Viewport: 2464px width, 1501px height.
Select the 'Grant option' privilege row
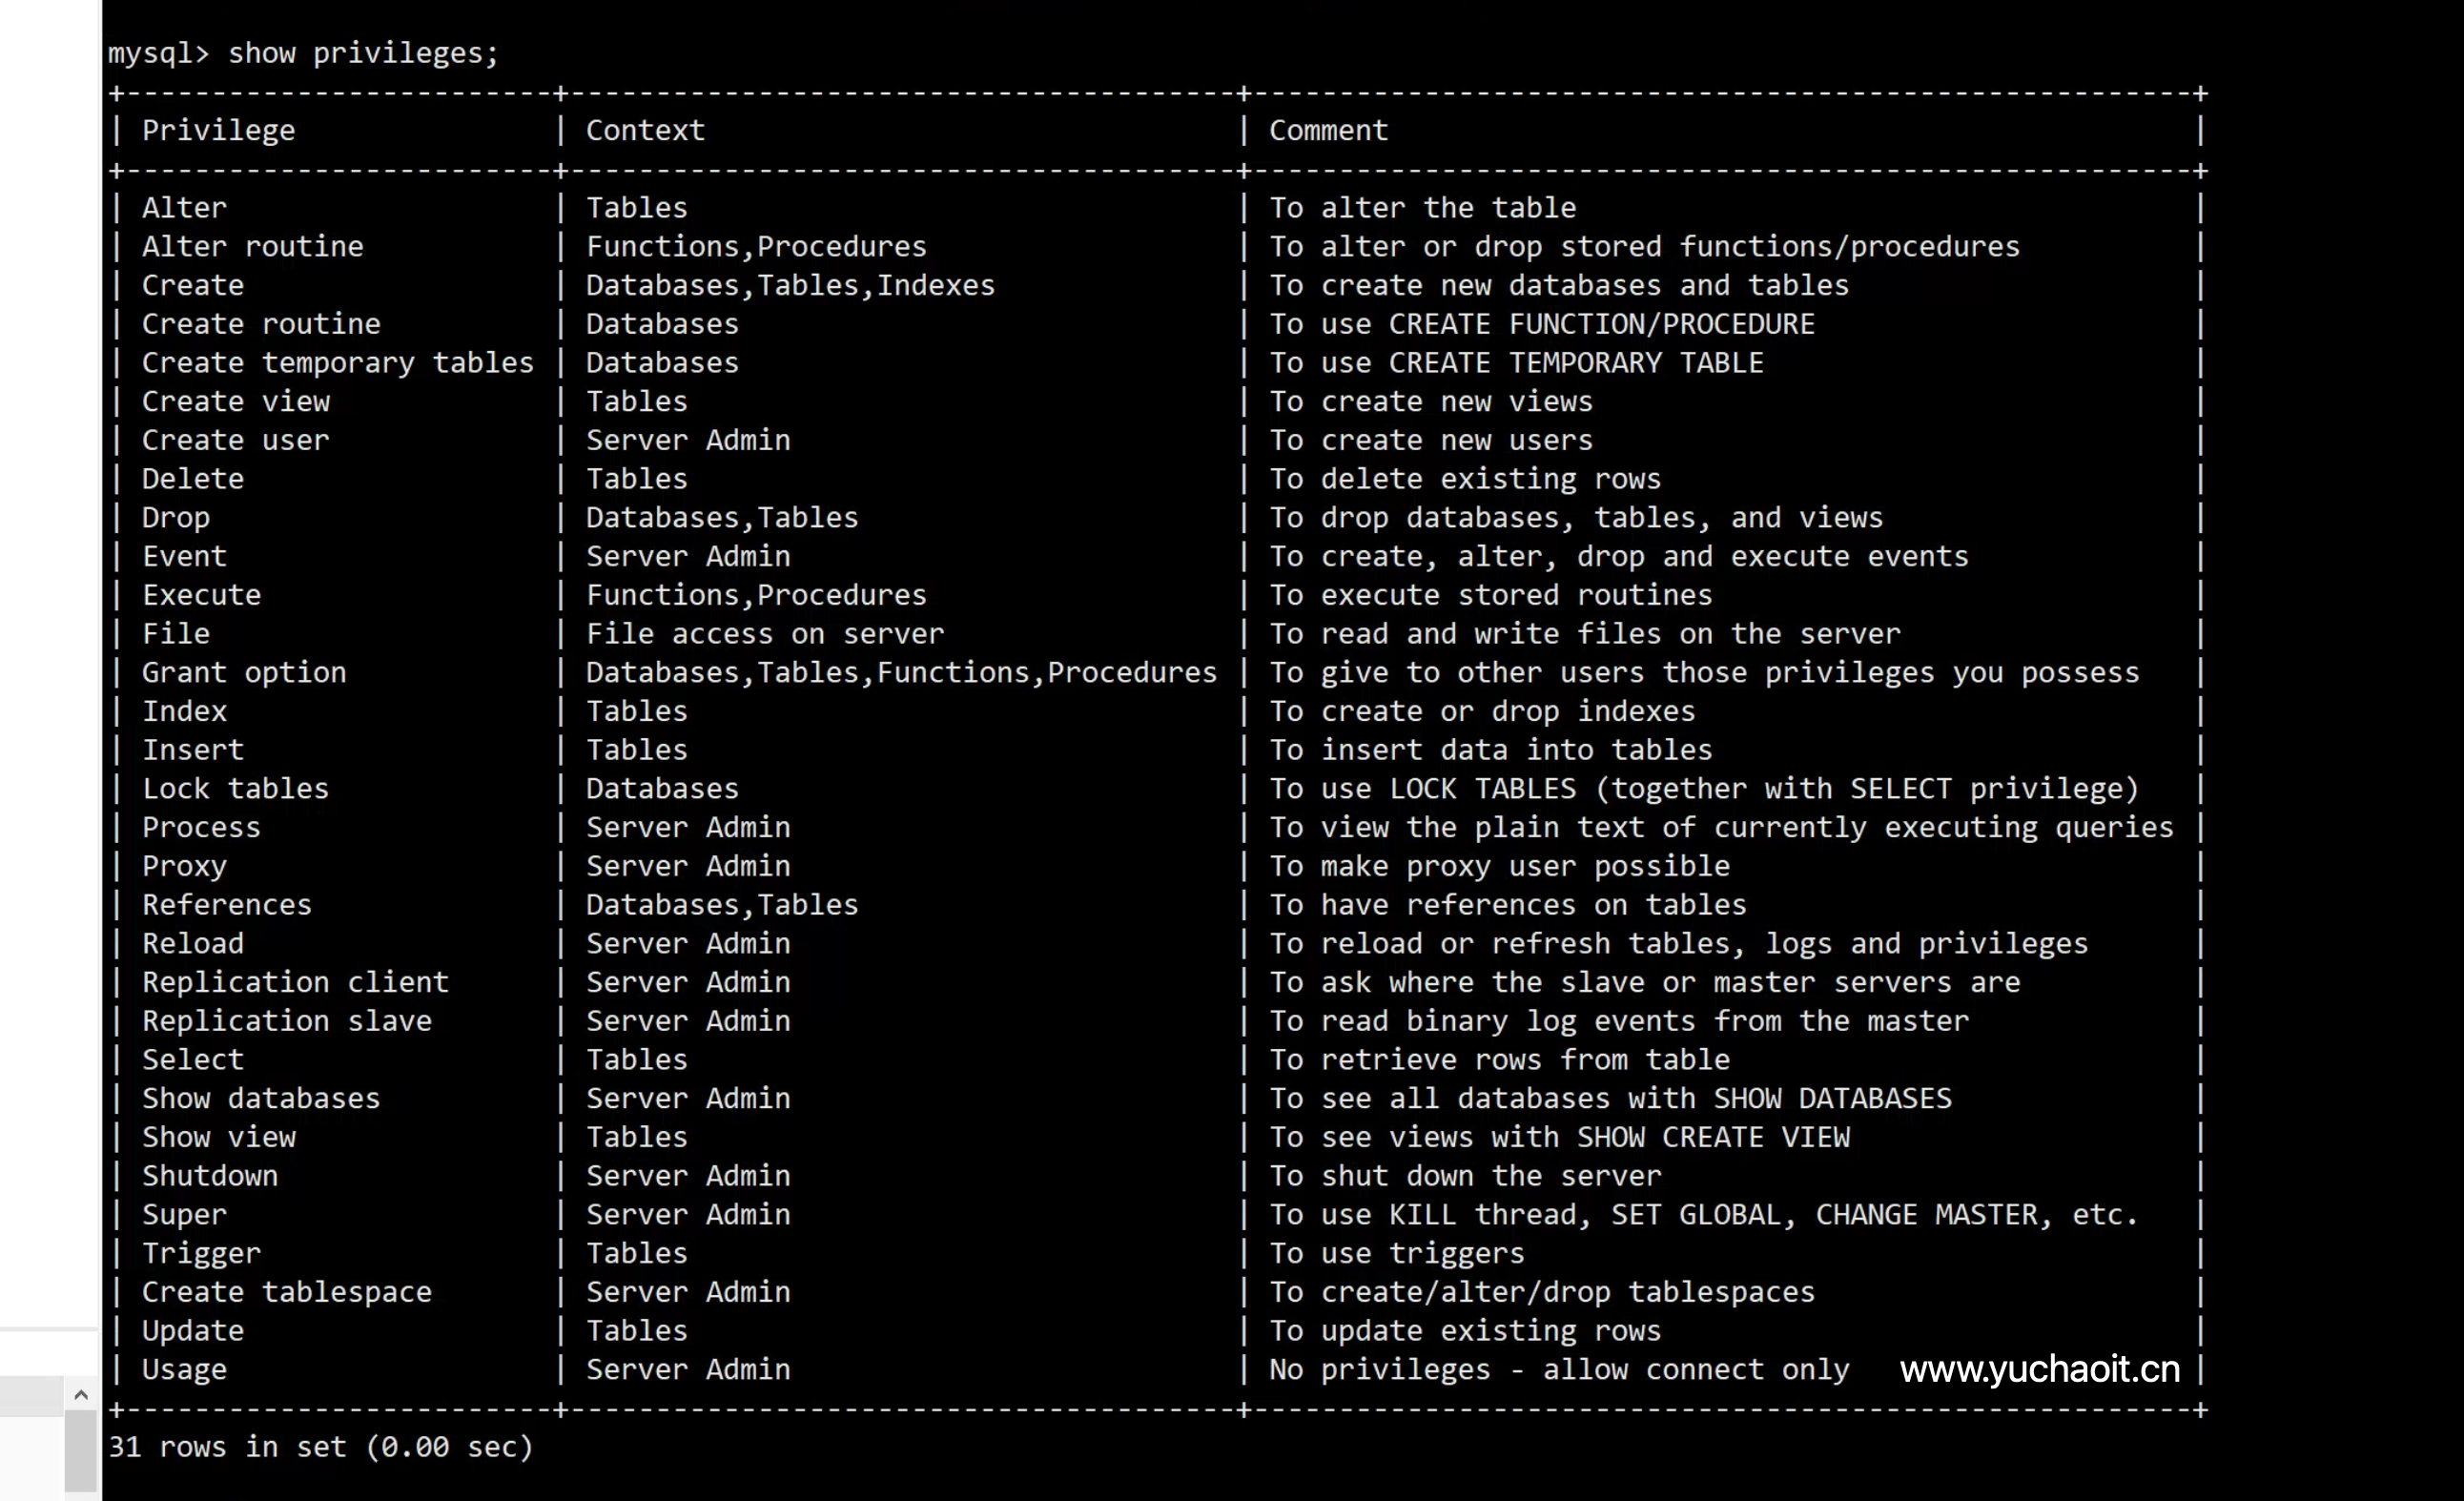point(244,672)
